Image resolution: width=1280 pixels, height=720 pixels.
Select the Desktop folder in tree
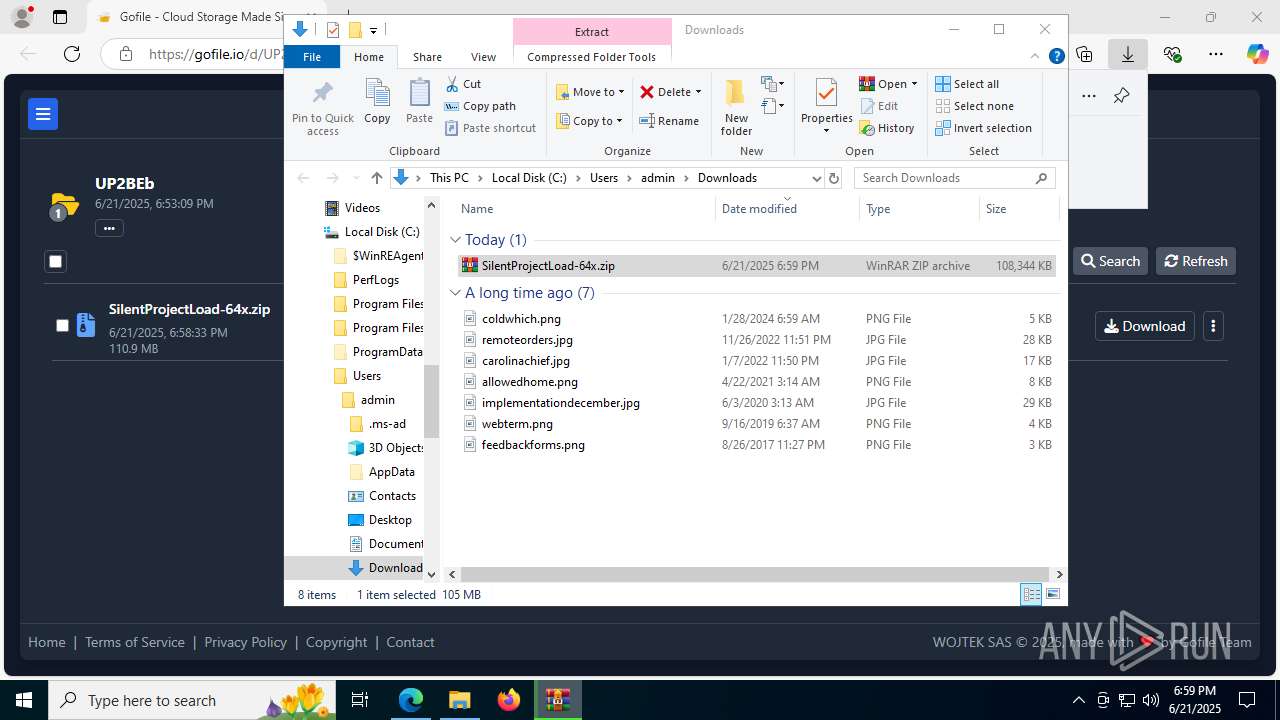[x=390, y=520]
